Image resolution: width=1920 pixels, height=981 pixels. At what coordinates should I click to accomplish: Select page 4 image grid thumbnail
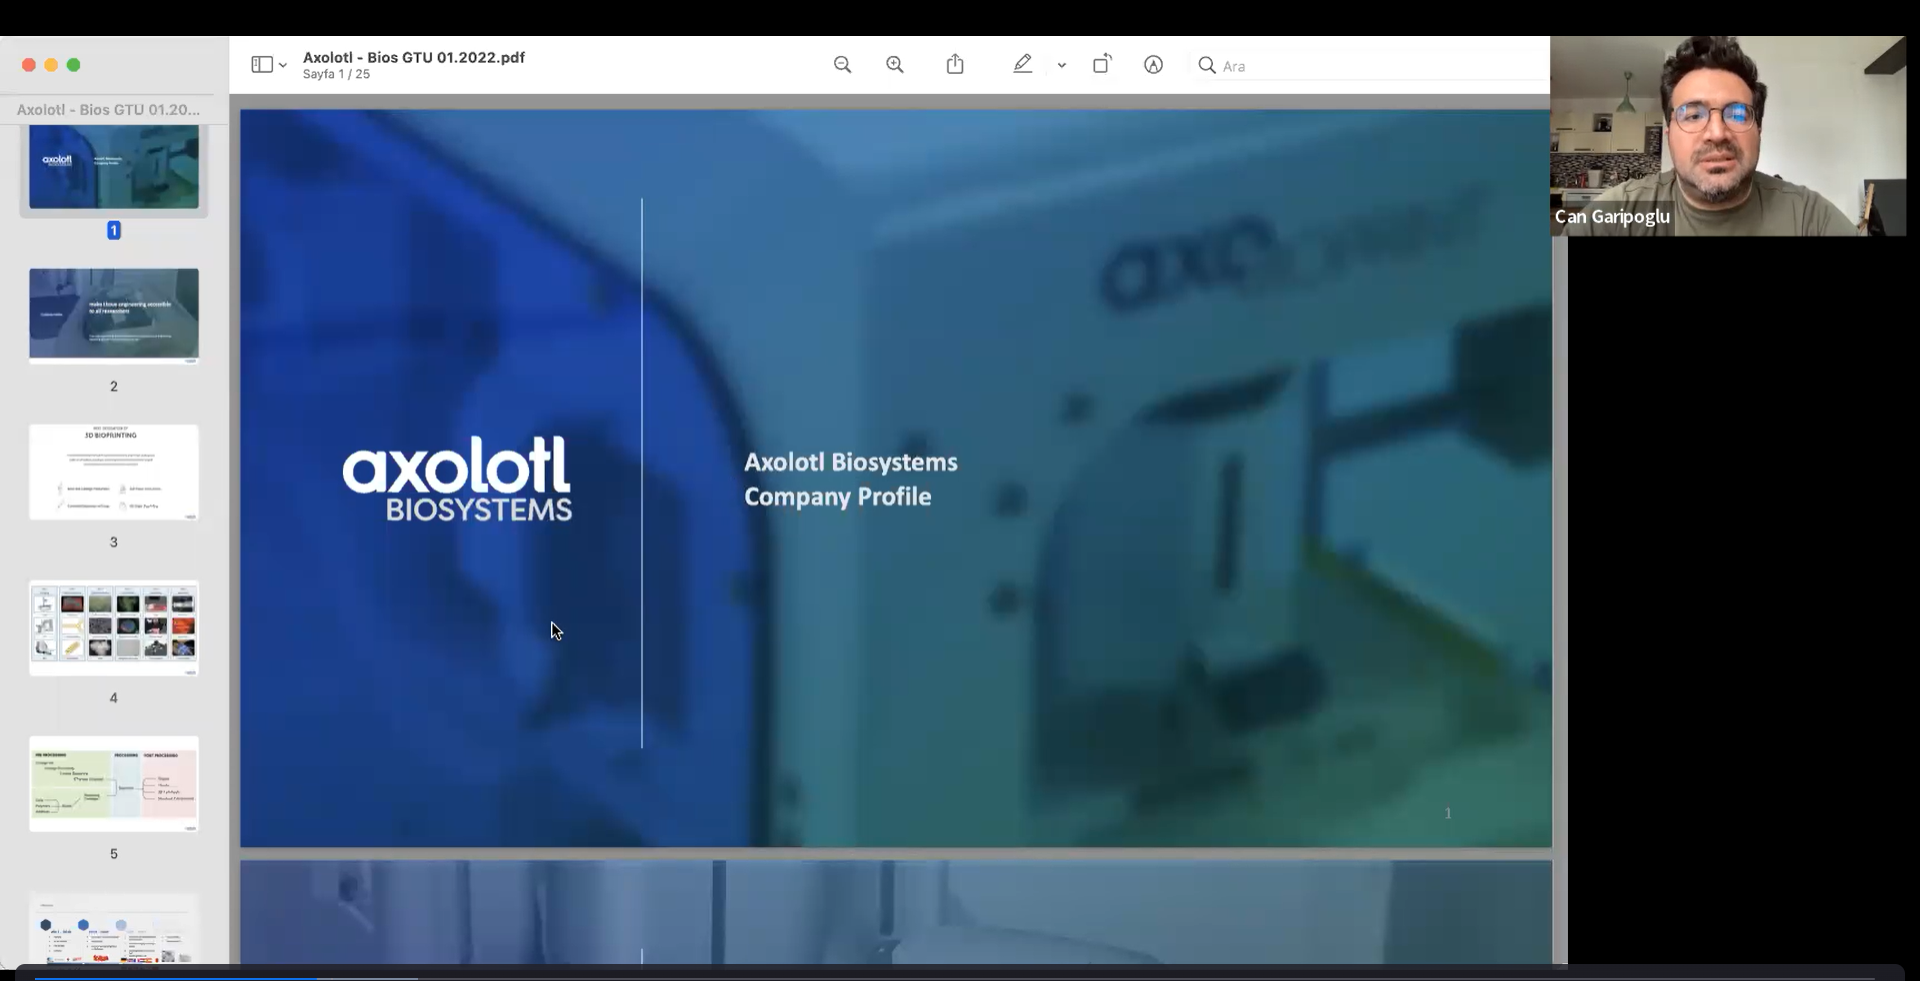[x=114, y=628]
